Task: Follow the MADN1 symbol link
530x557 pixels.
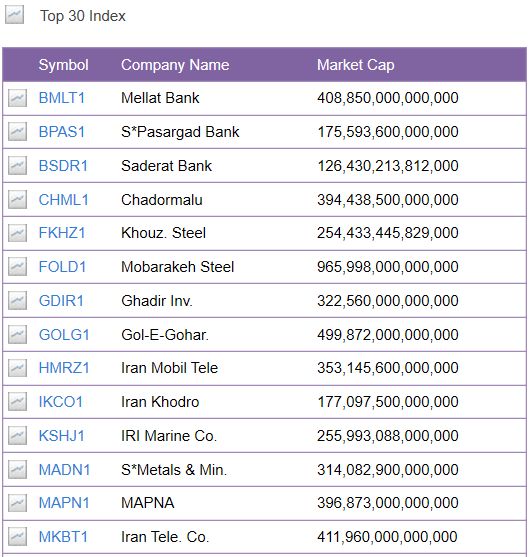Action: coord(64,470)
